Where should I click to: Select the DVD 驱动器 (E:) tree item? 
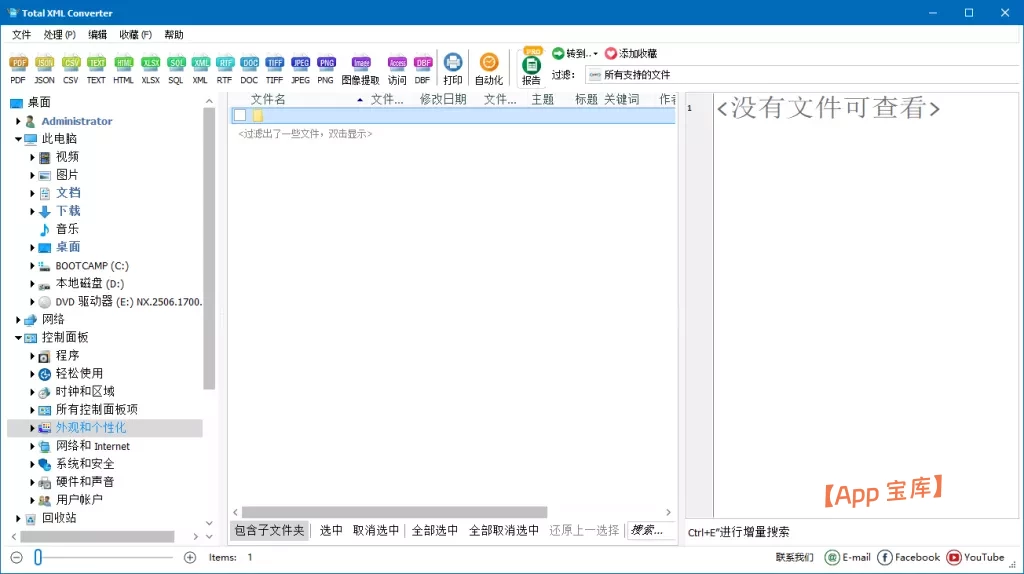[129, 302]
